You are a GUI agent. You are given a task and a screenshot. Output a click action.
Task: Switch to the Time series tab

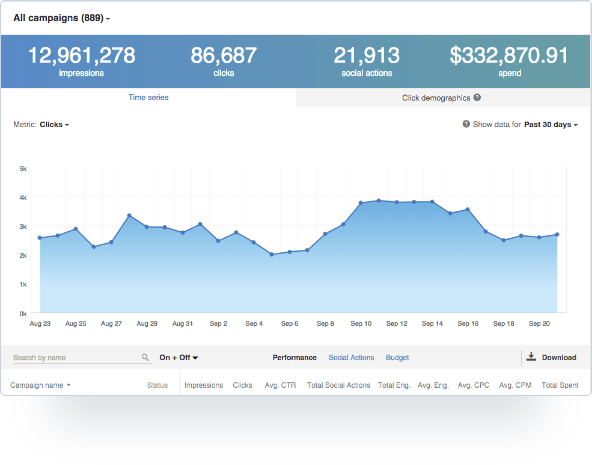[x=148, y=97]
